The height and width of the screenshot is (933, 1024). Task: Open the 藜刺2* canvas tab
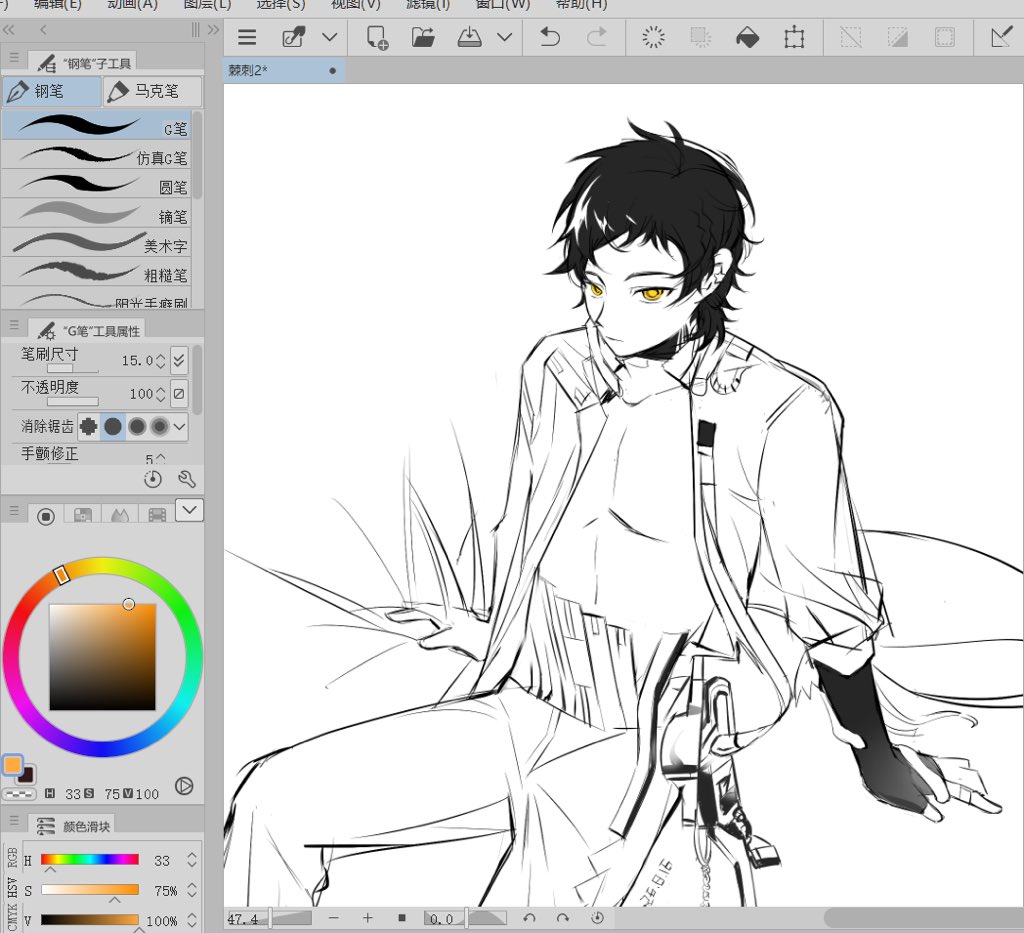click(283, 70)
